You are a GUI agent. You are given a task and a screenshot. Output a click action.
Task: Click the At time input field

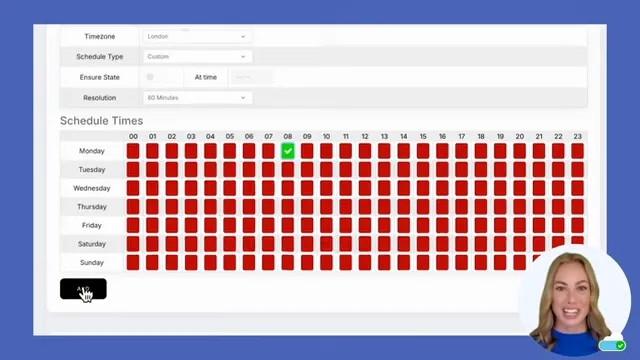252,77
